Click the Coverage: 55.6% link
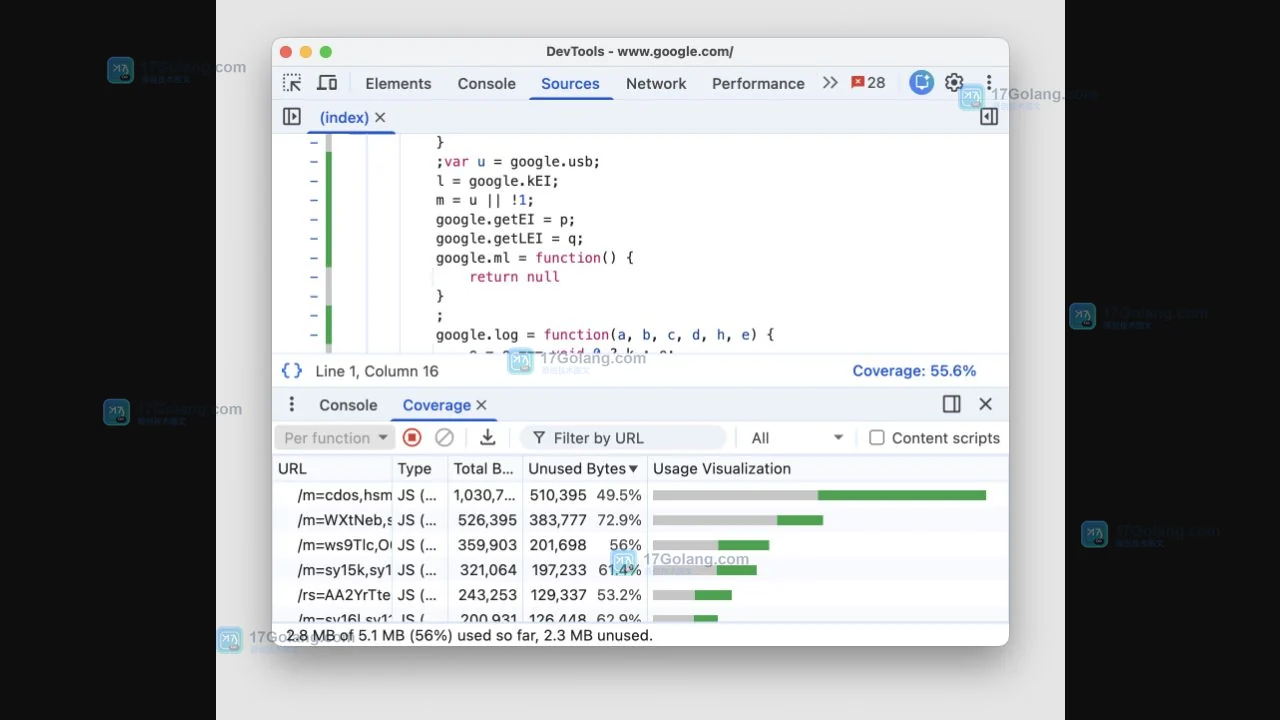This screenshot has height=720, width=1280. click(x=914, y=371)
